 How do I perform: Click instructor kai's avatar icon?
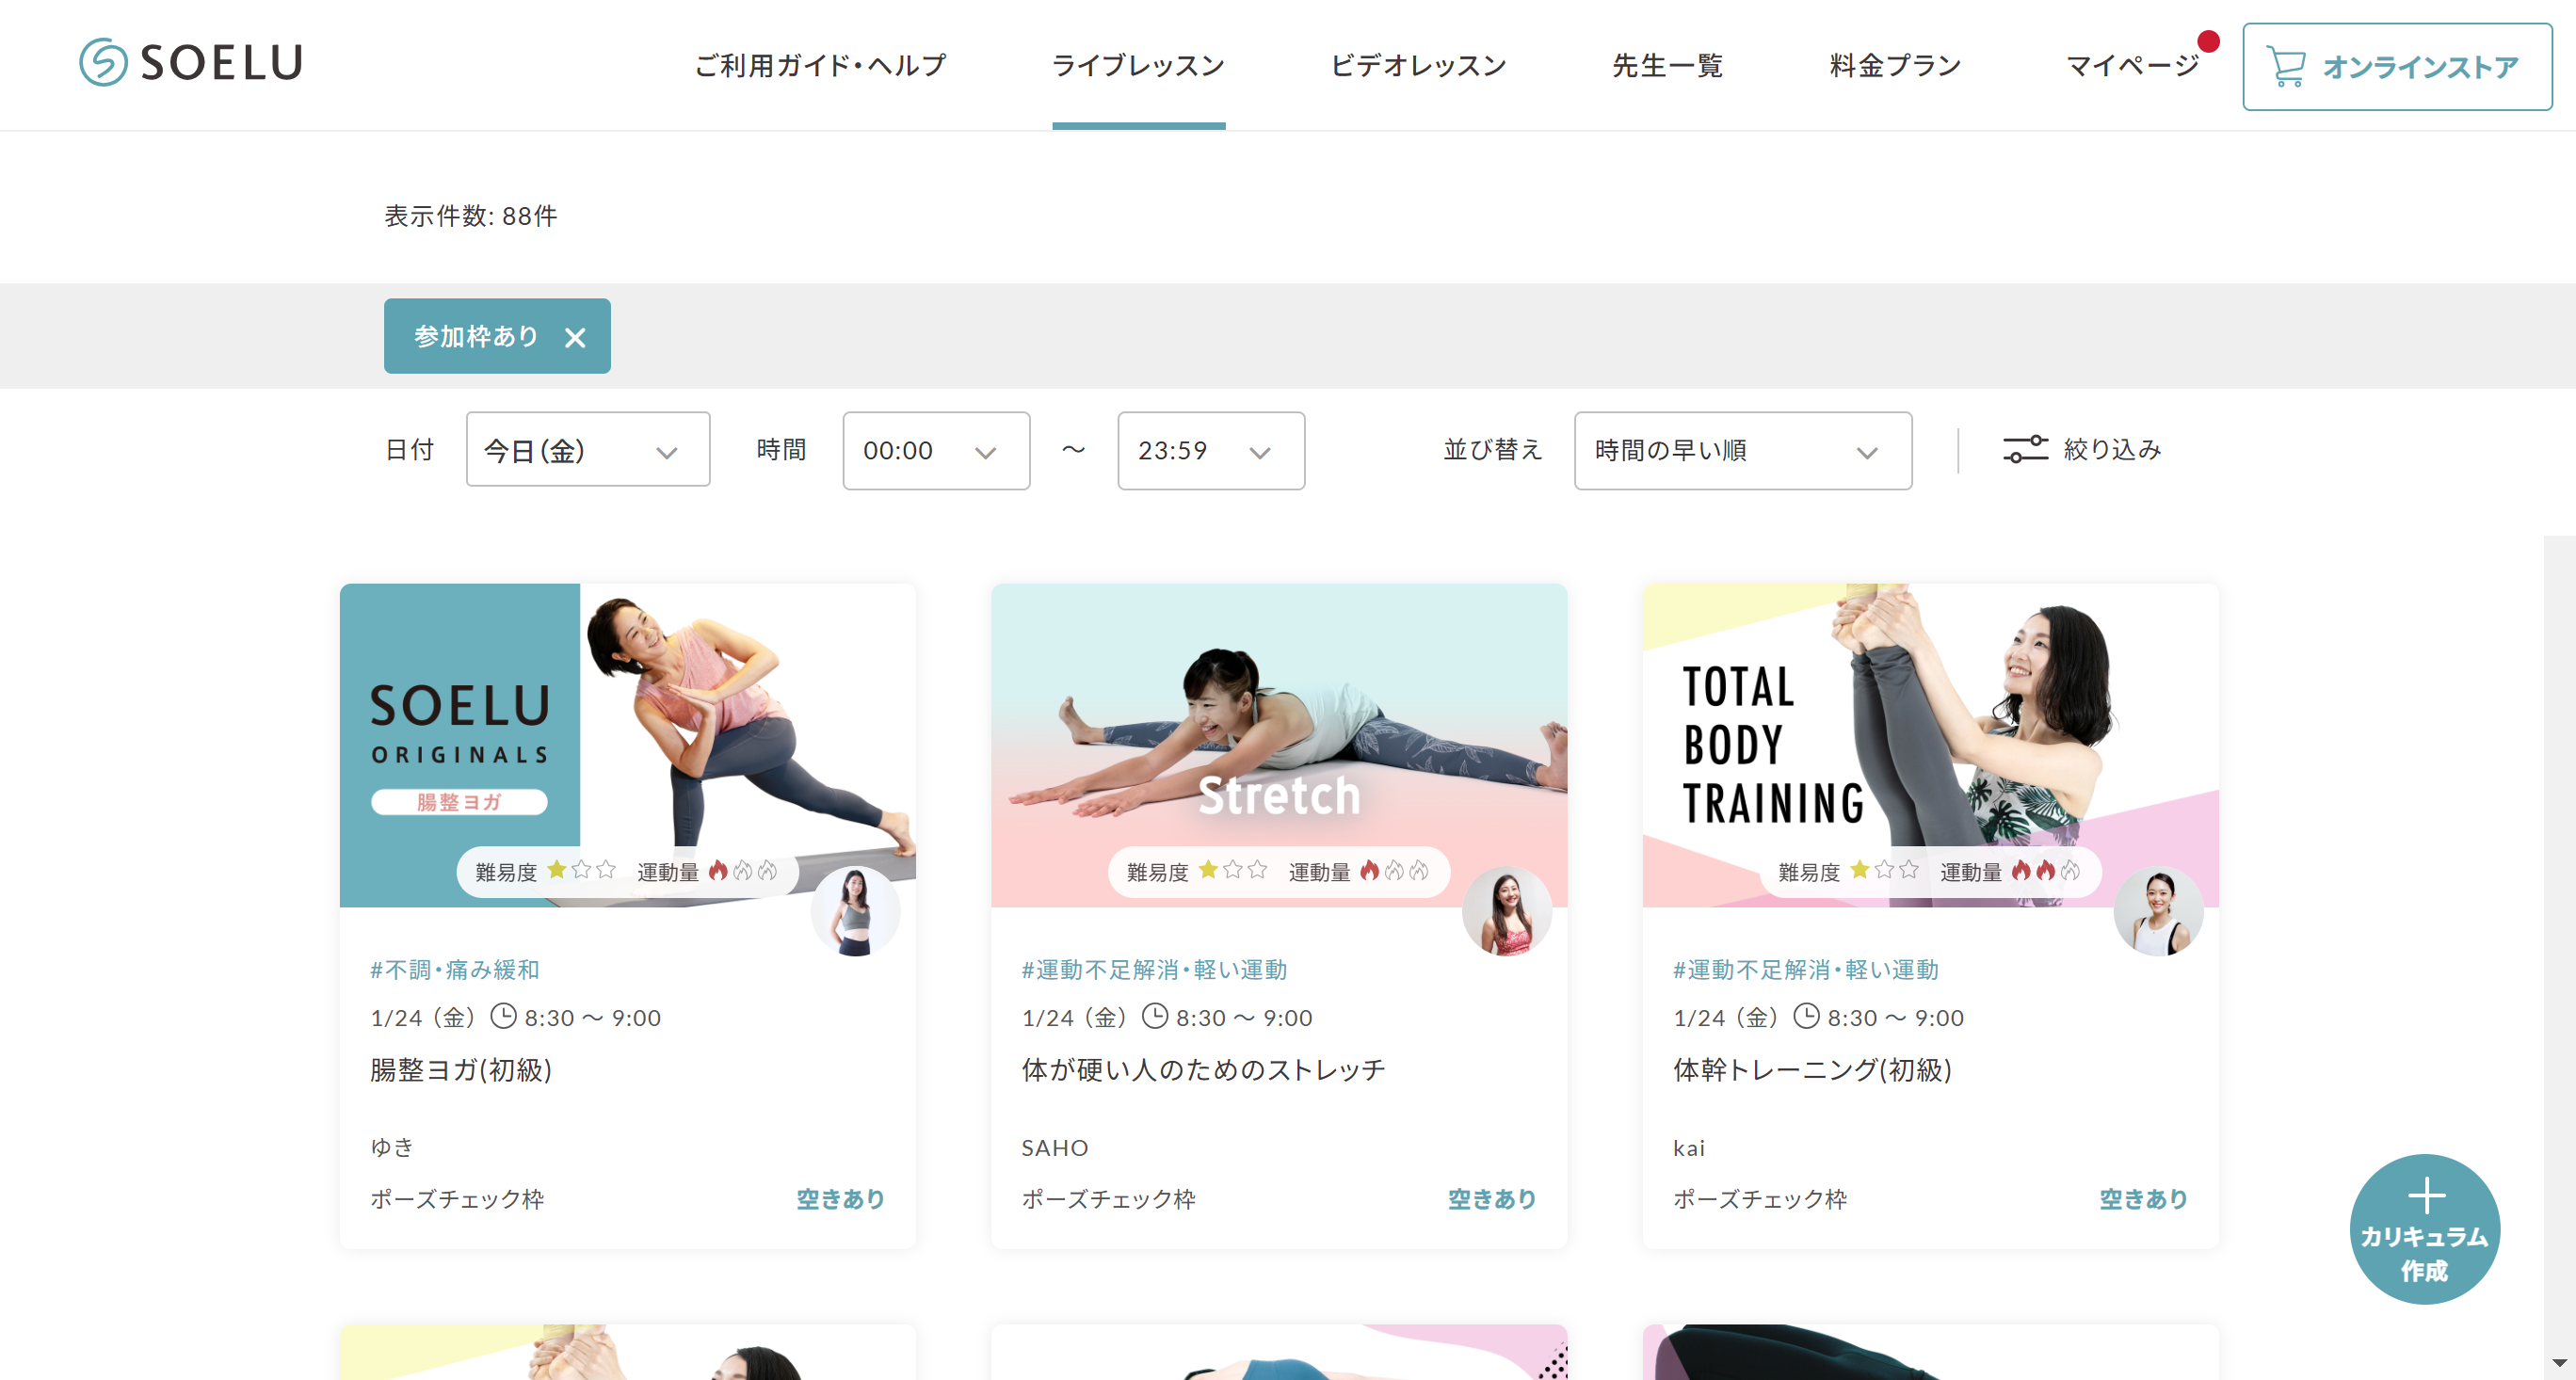tap(2158, 911)
